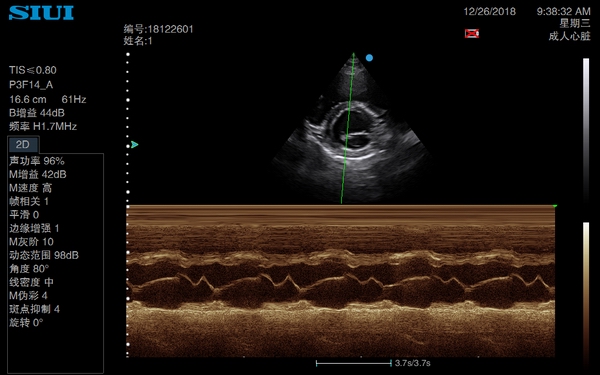Image resolution: width=600 pixels, height=375 pixels.
Task: Select the 2D tab
Action: pyautogui.click(x=23, y=144)
